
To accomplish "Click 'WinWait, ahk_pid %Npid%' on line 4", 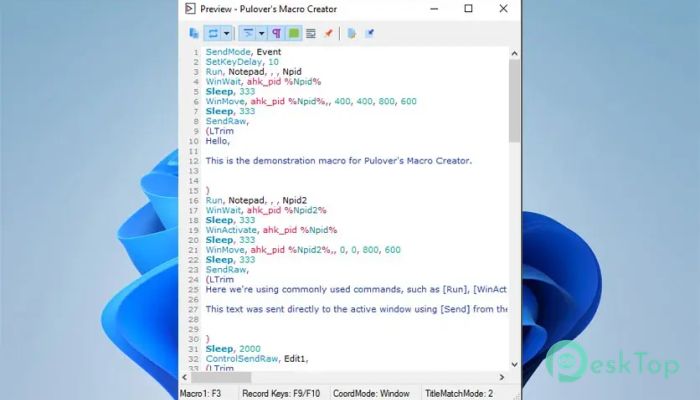I will [263, 81].
